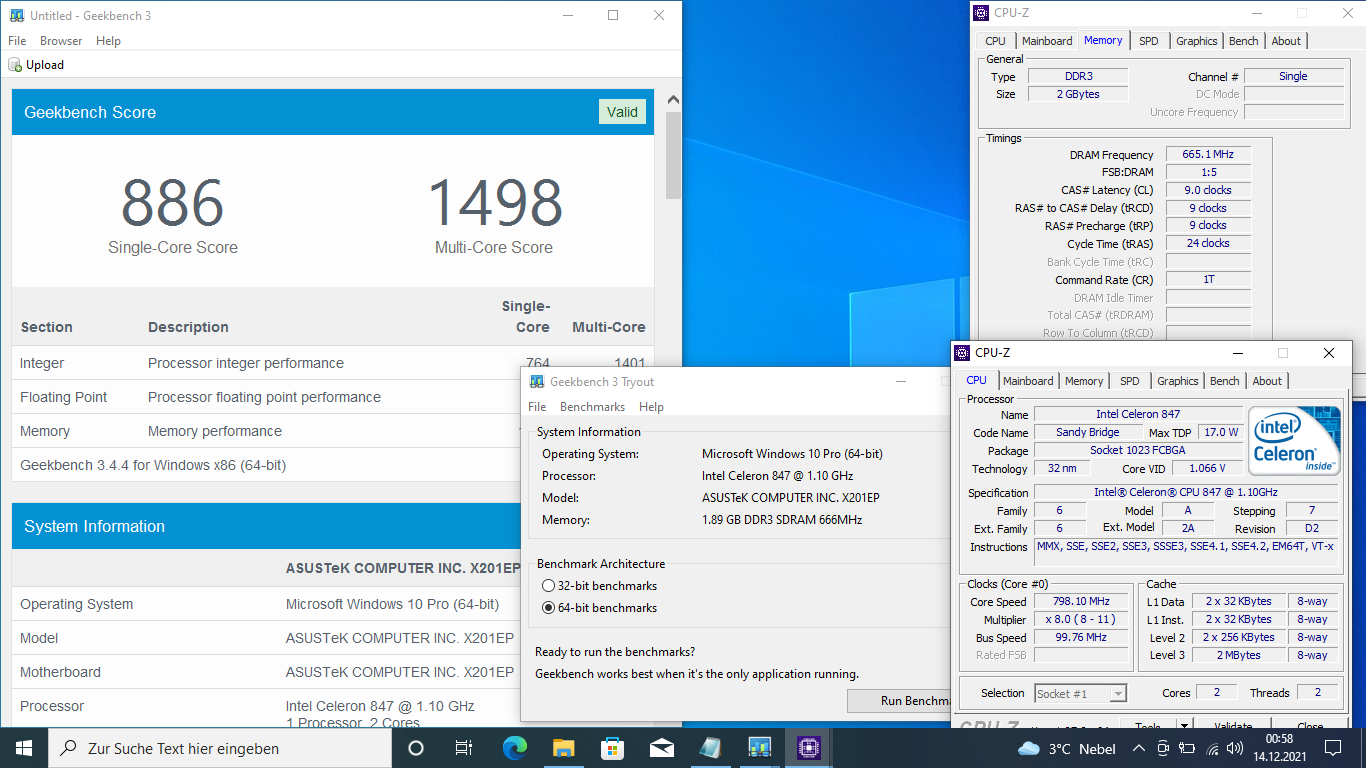
Task: Open the Browser menu in Geekbench 3
Action: click(x=61, y=41)
